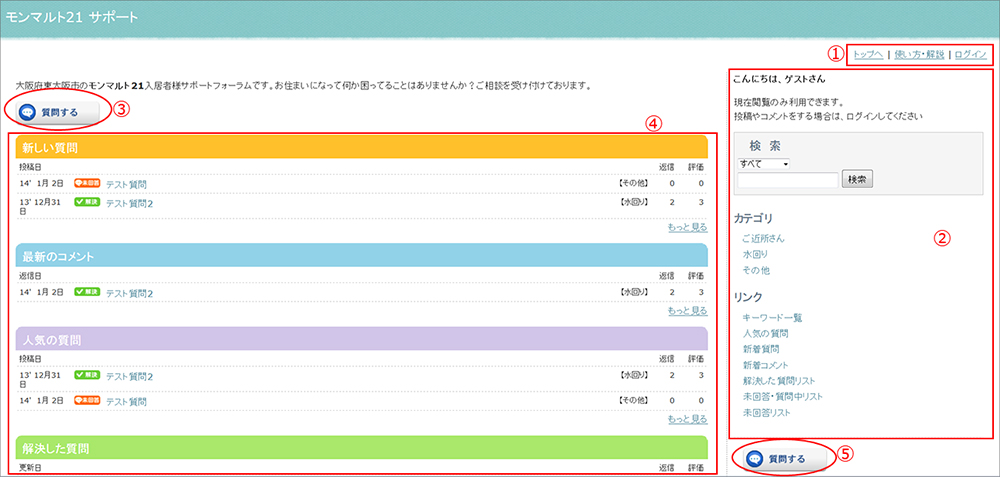Viewport: 1000px width, 477px height.
Task: Open the 使い方・解説 help link
Action: tap(919, 54)
